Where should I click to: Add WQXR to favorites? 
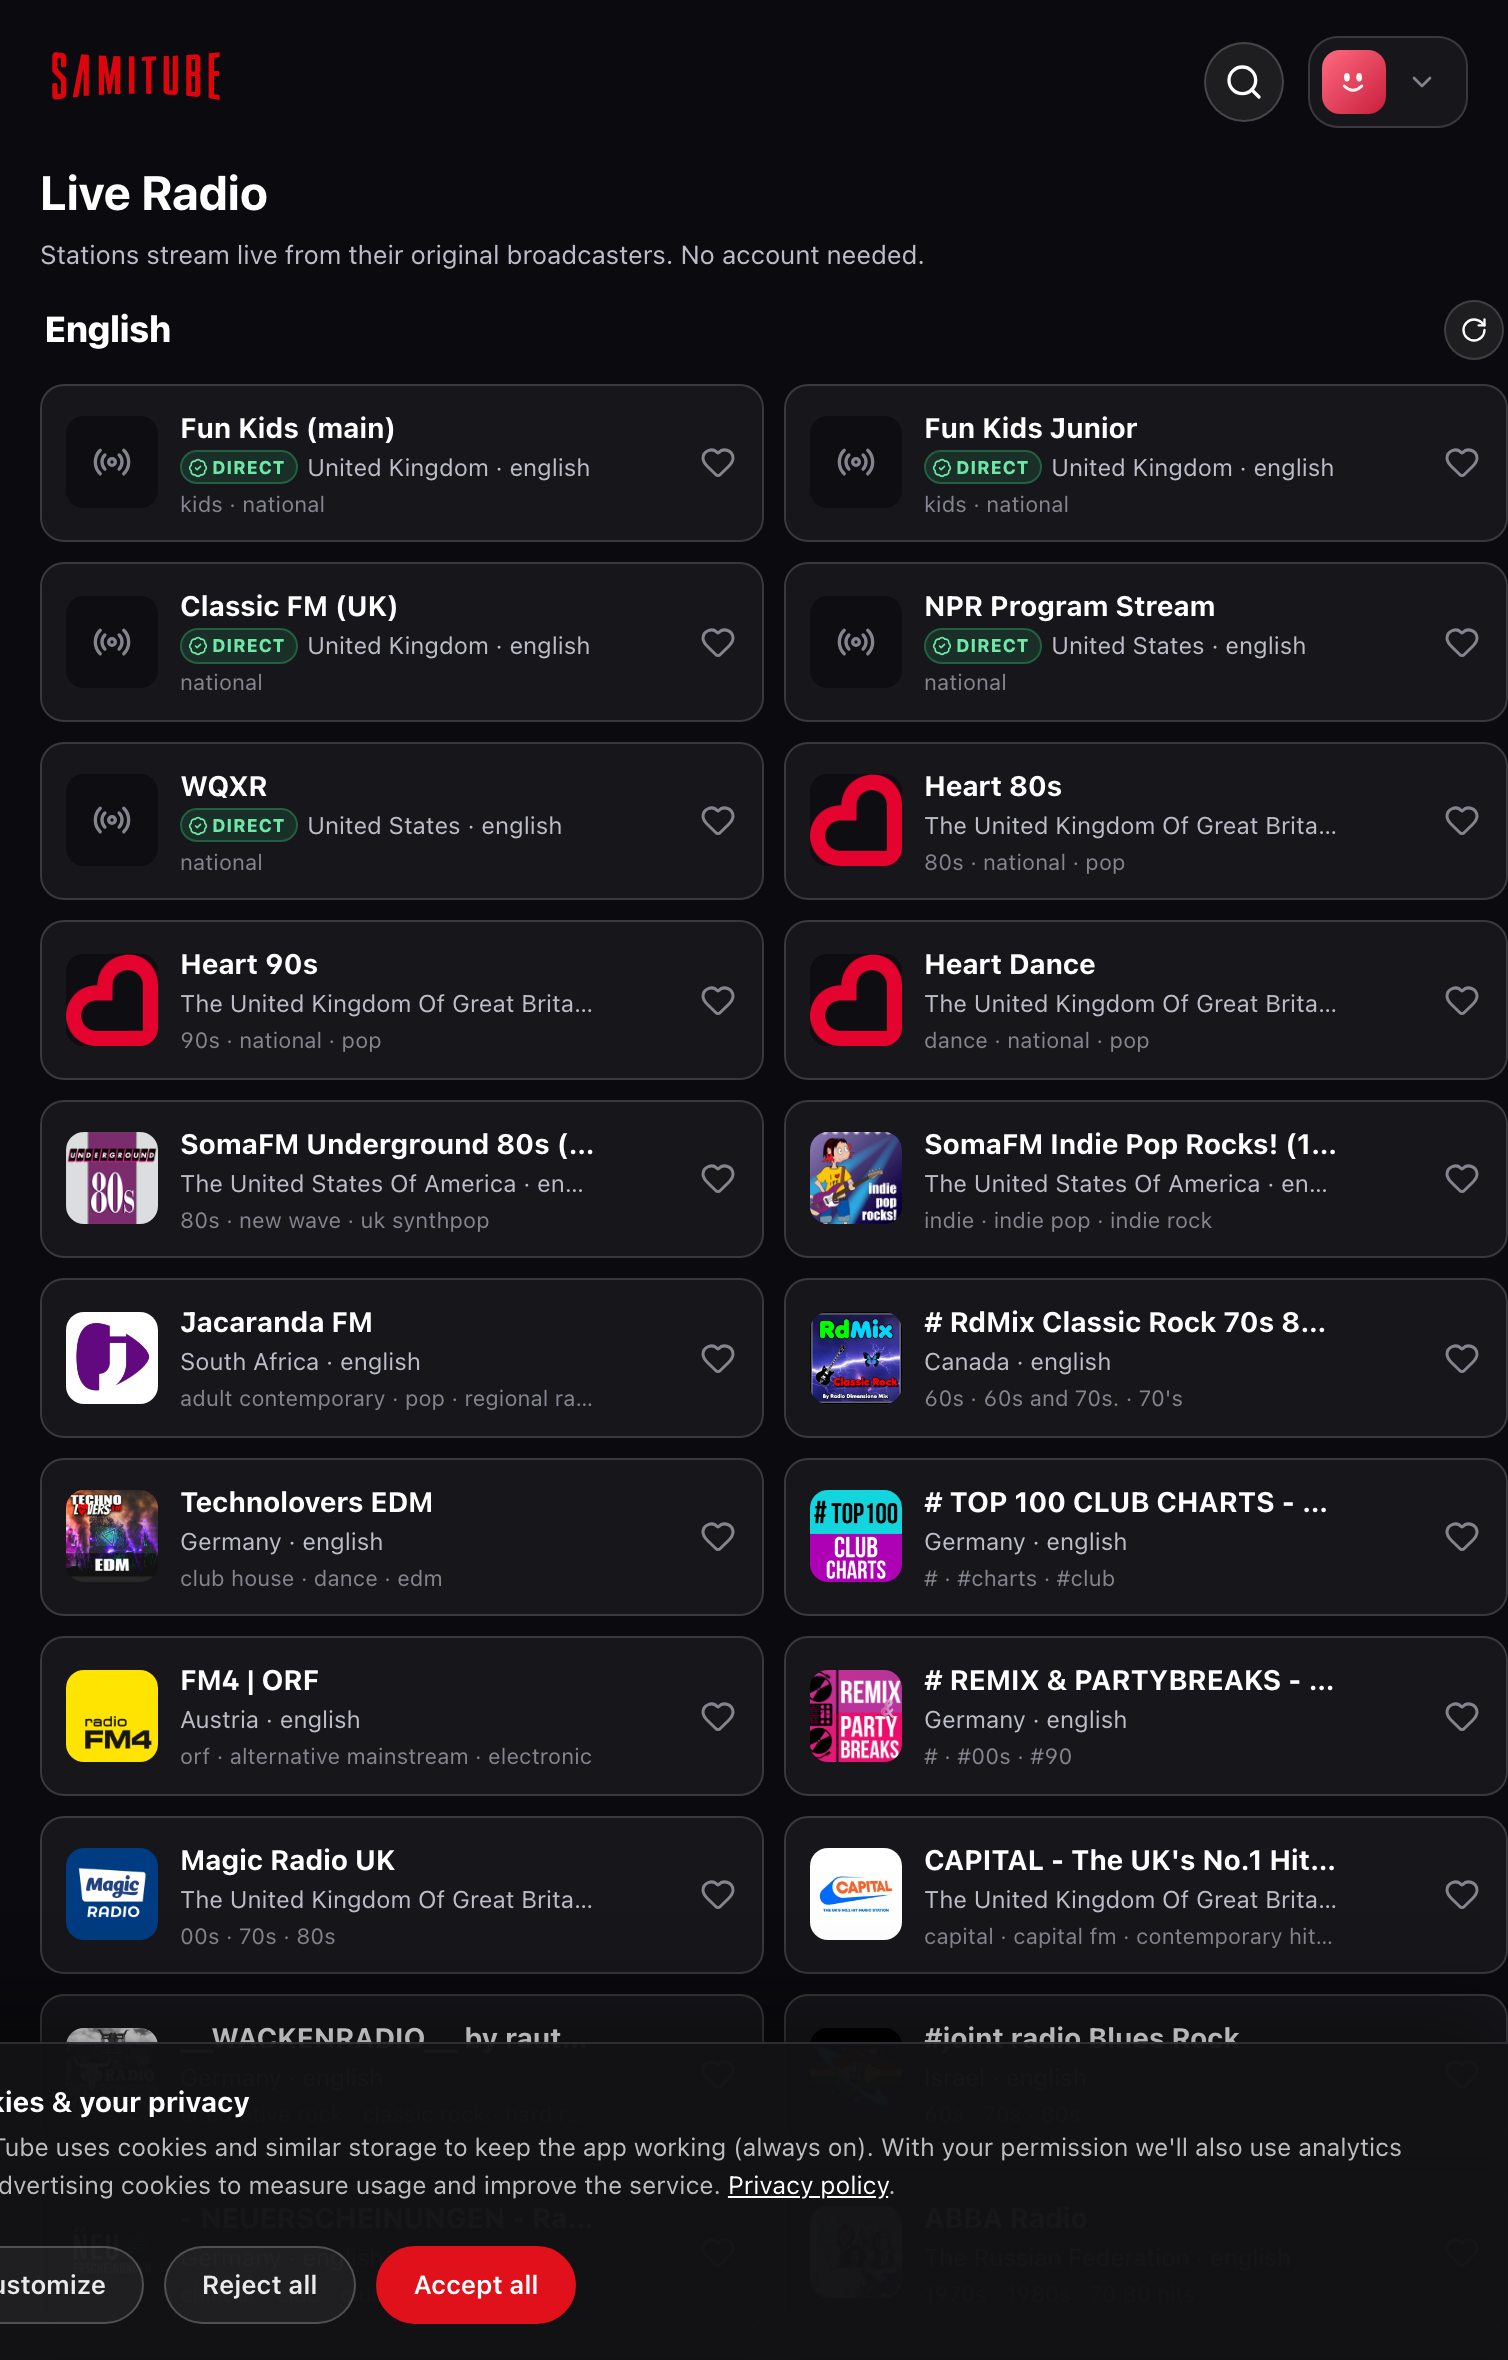coord(718,821)
